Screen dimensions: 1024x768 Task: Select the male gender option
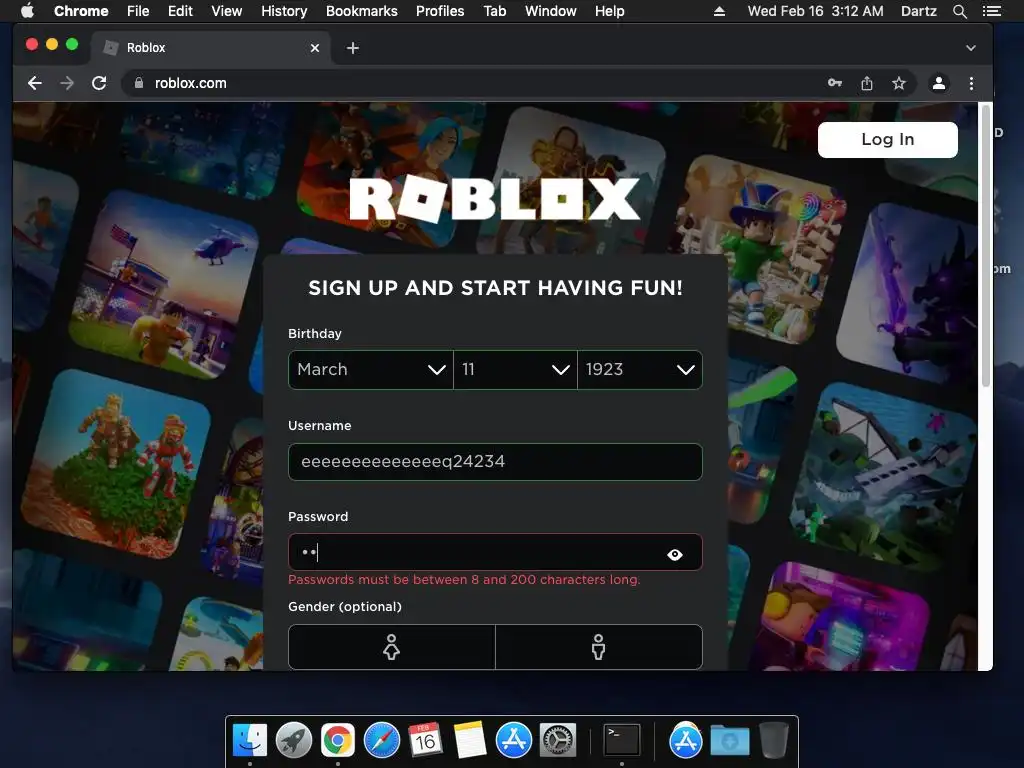pos(599,647)
